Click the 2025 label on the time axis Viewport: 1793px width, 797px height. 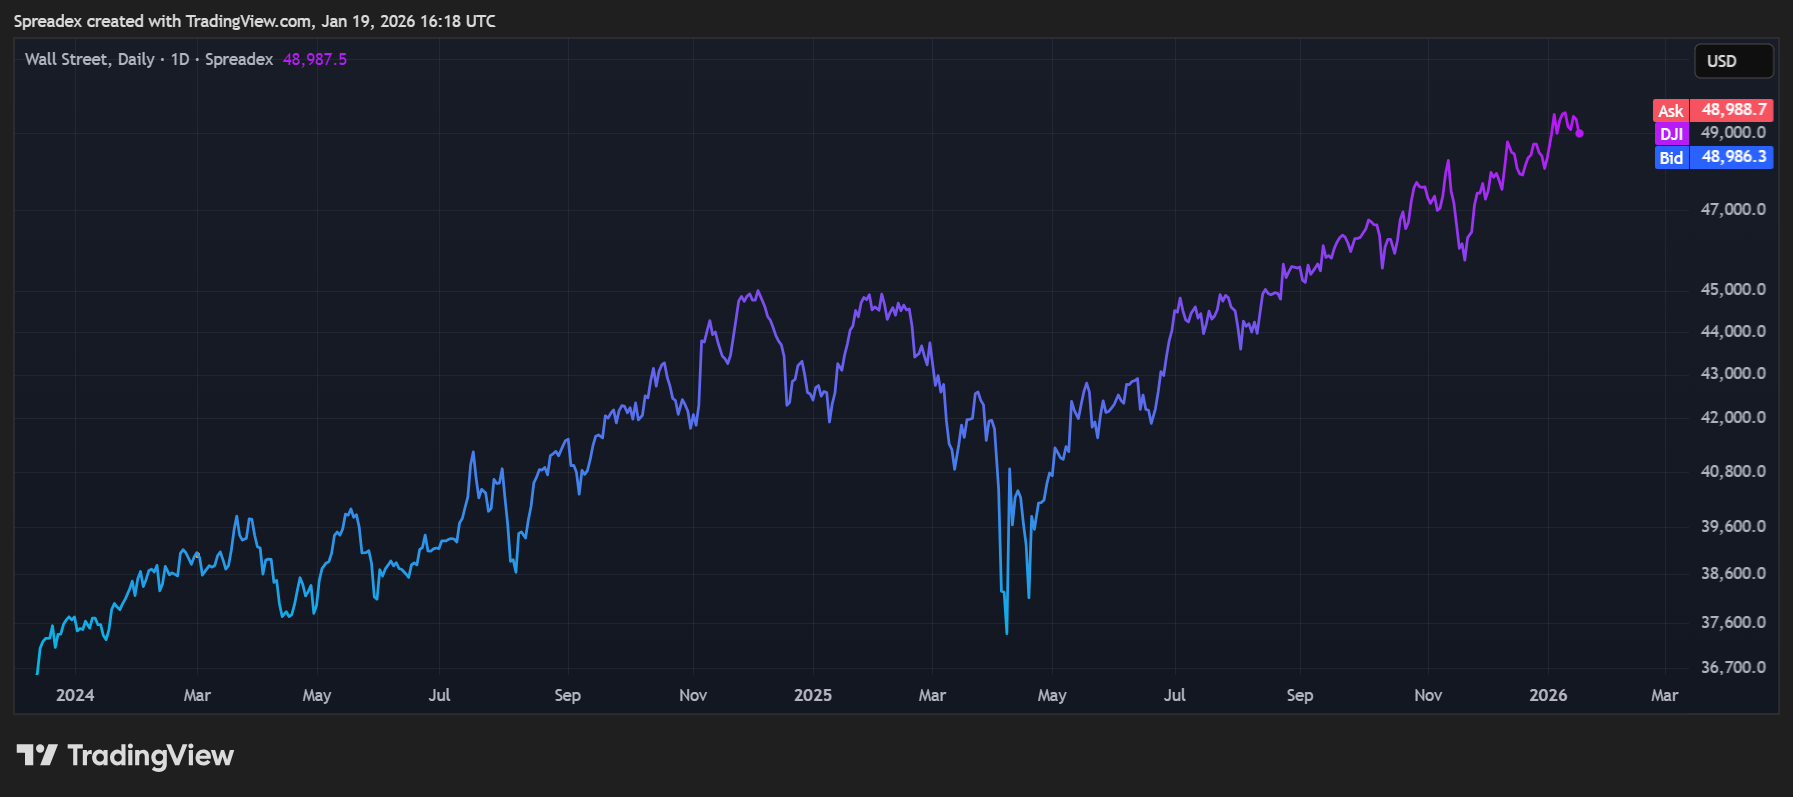coord(813,695)
